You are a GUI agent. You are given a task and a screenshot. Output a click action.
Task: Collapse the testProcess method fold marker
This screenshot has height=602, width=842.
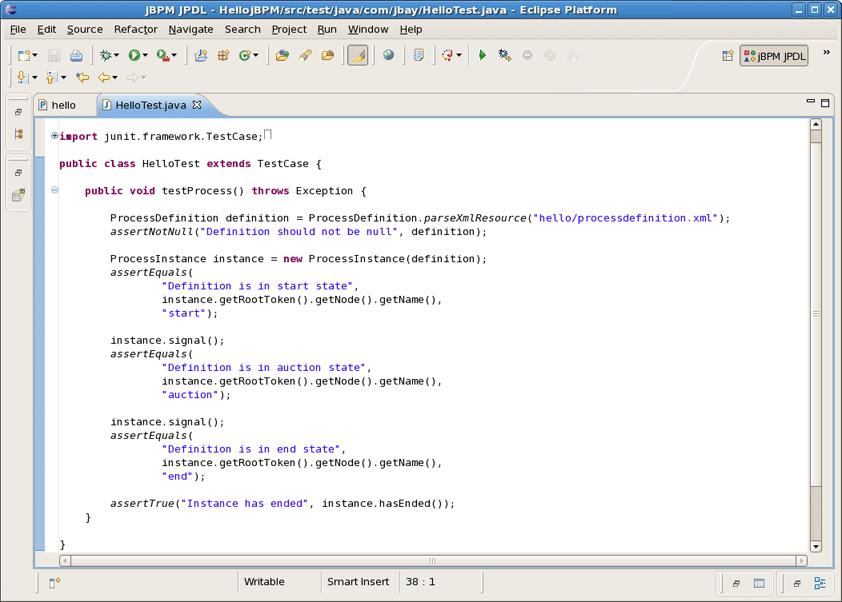pyautogui.click(x=55, y=191)
